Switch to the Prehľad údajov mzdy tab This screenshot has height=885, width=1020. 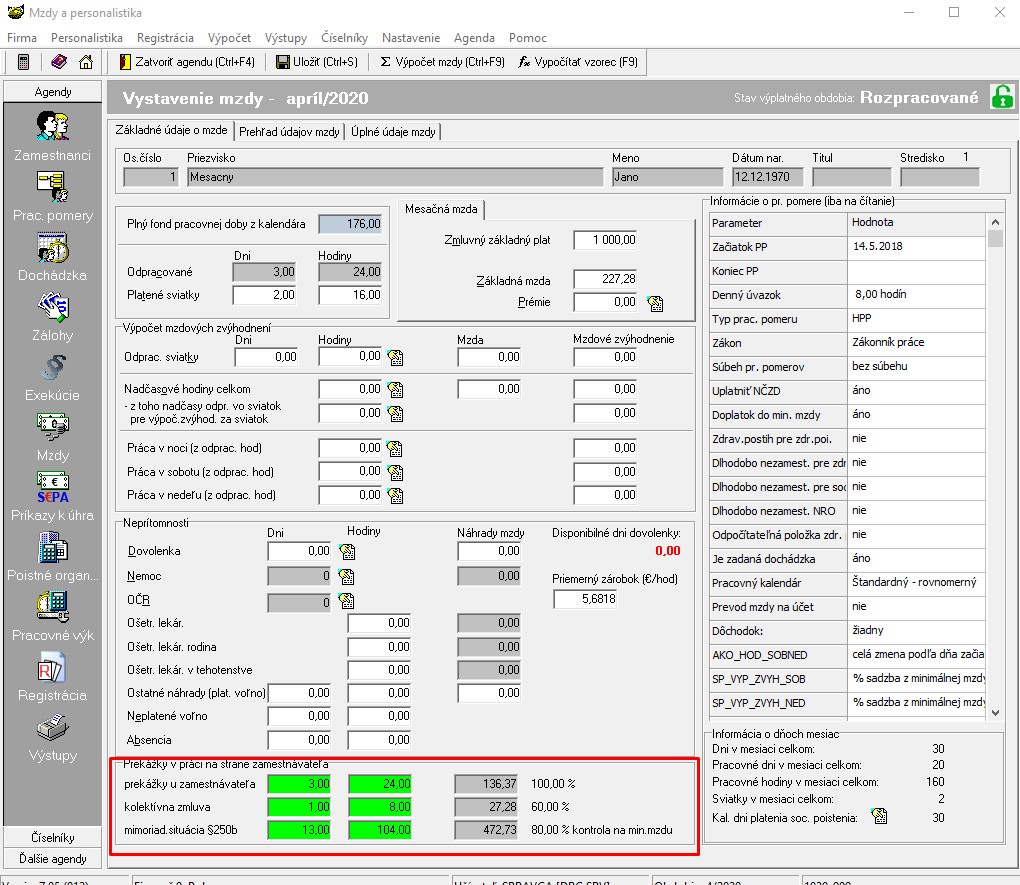tap(289, 131)
